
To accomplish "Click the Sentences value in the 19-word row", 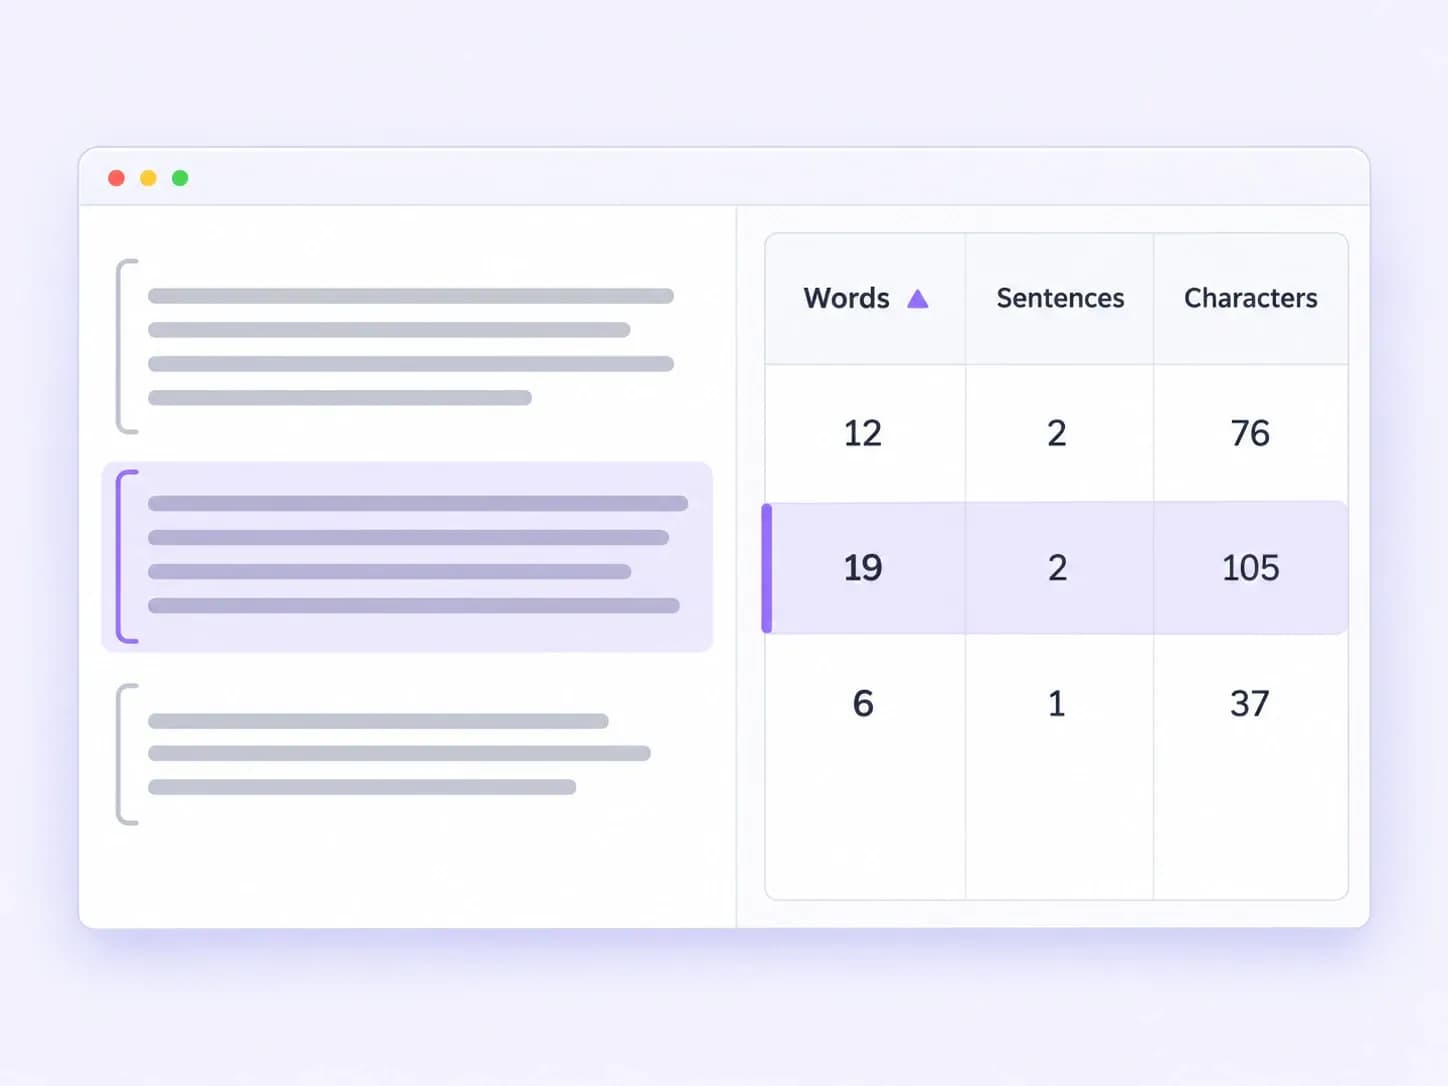I will [x=1057, y=568].
